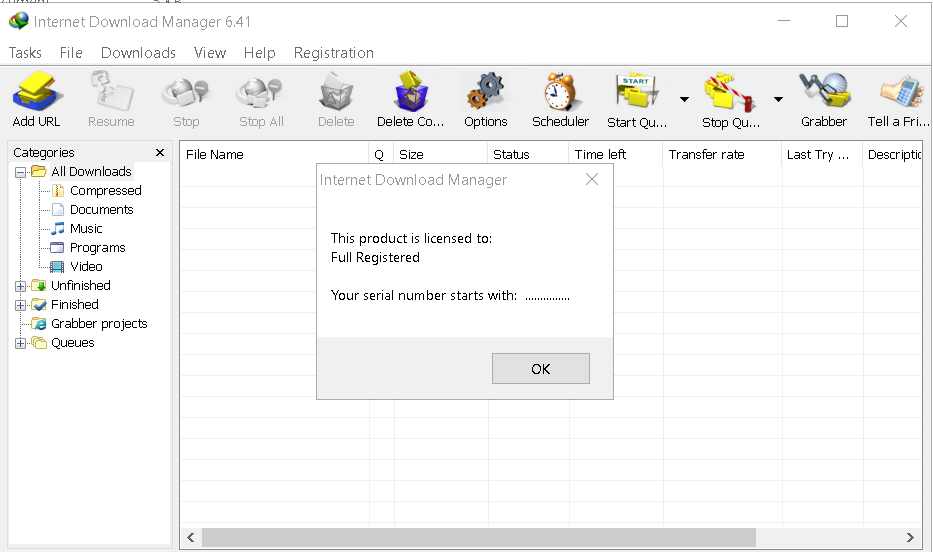Screen dimensions: 933x552
Task: Click the Tell a Friend icon
Action: 901,92
